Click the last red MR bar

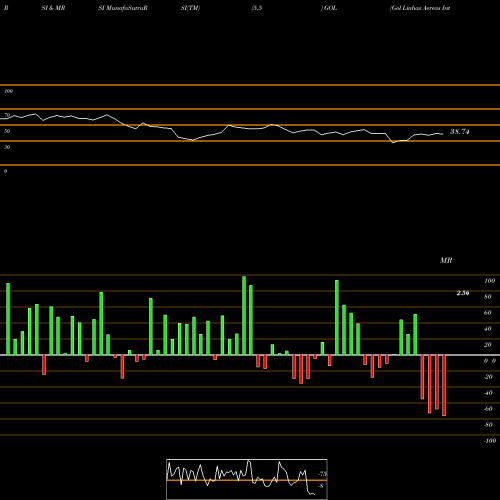pos(444,385)
